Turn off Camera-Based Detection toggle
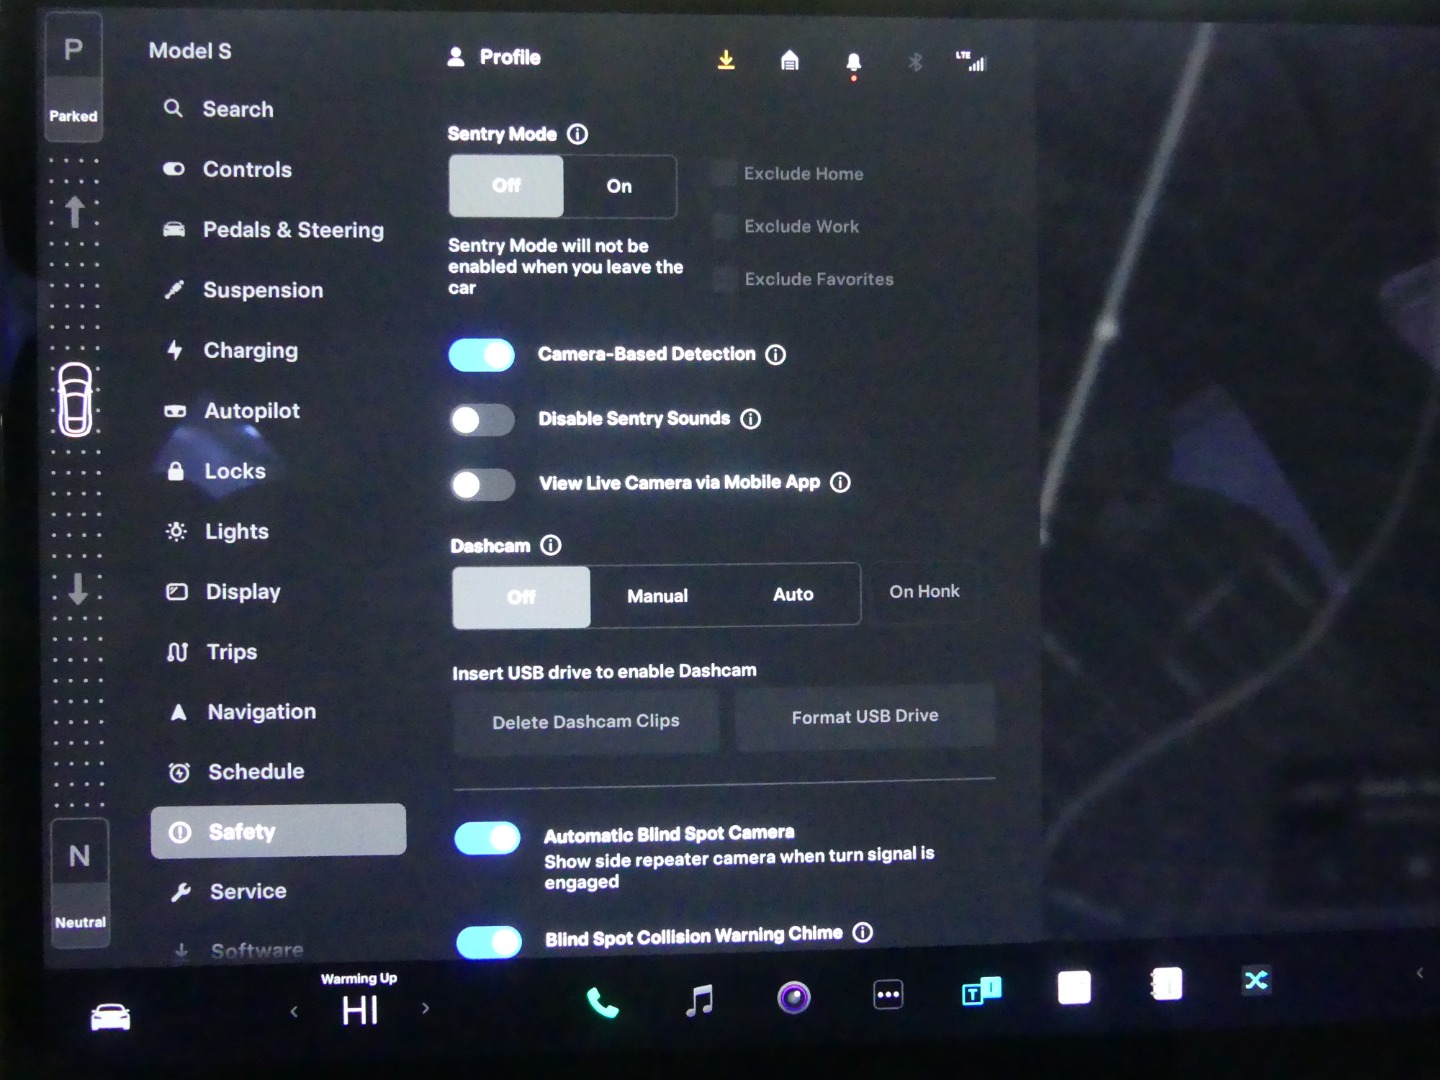1440x1080 pixels. (x=482, y=355)
